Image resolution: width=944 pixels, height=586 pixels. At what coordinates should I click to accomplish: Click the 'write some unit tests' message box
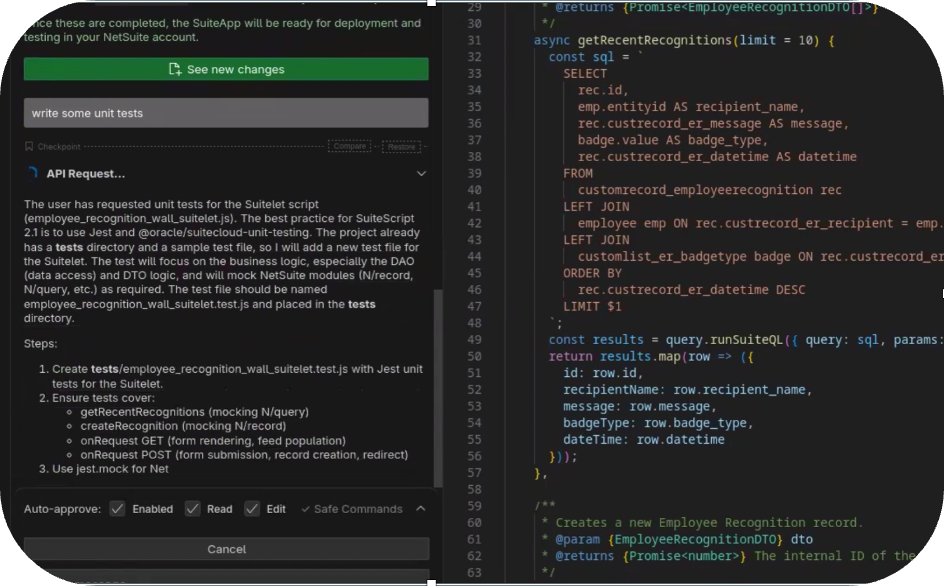[226, 113]
